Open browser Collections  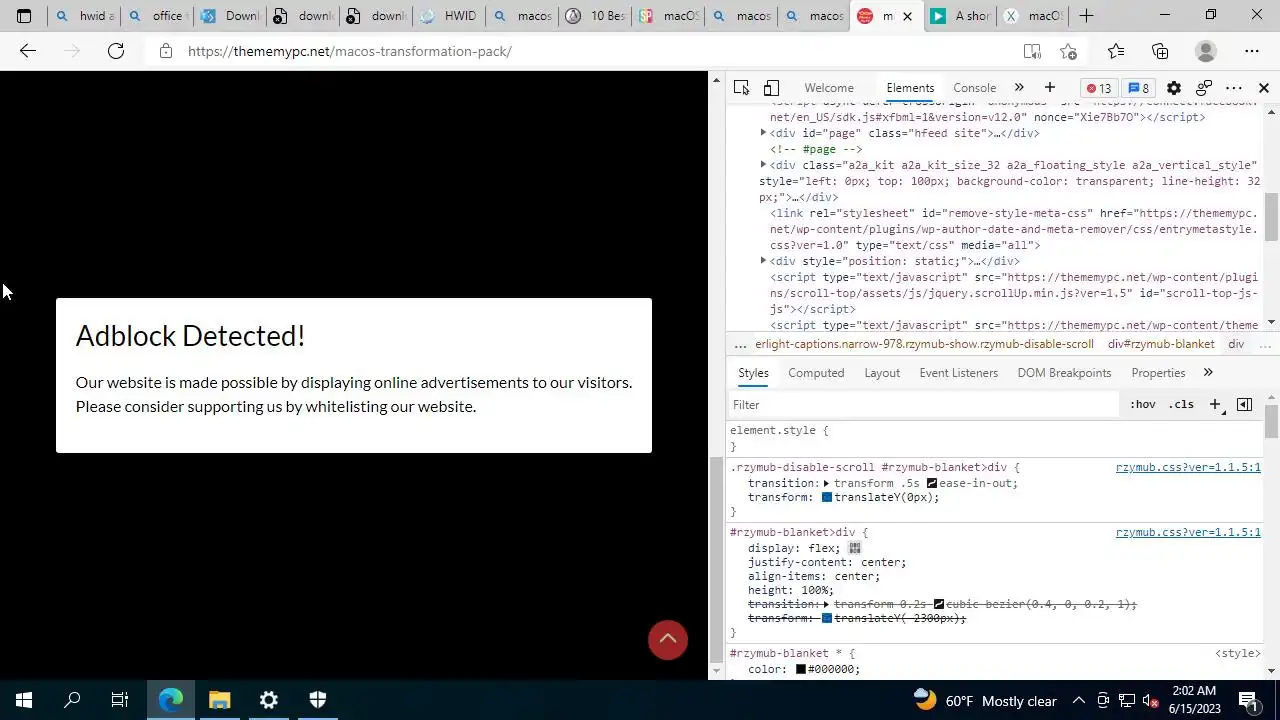(1160, 51)
